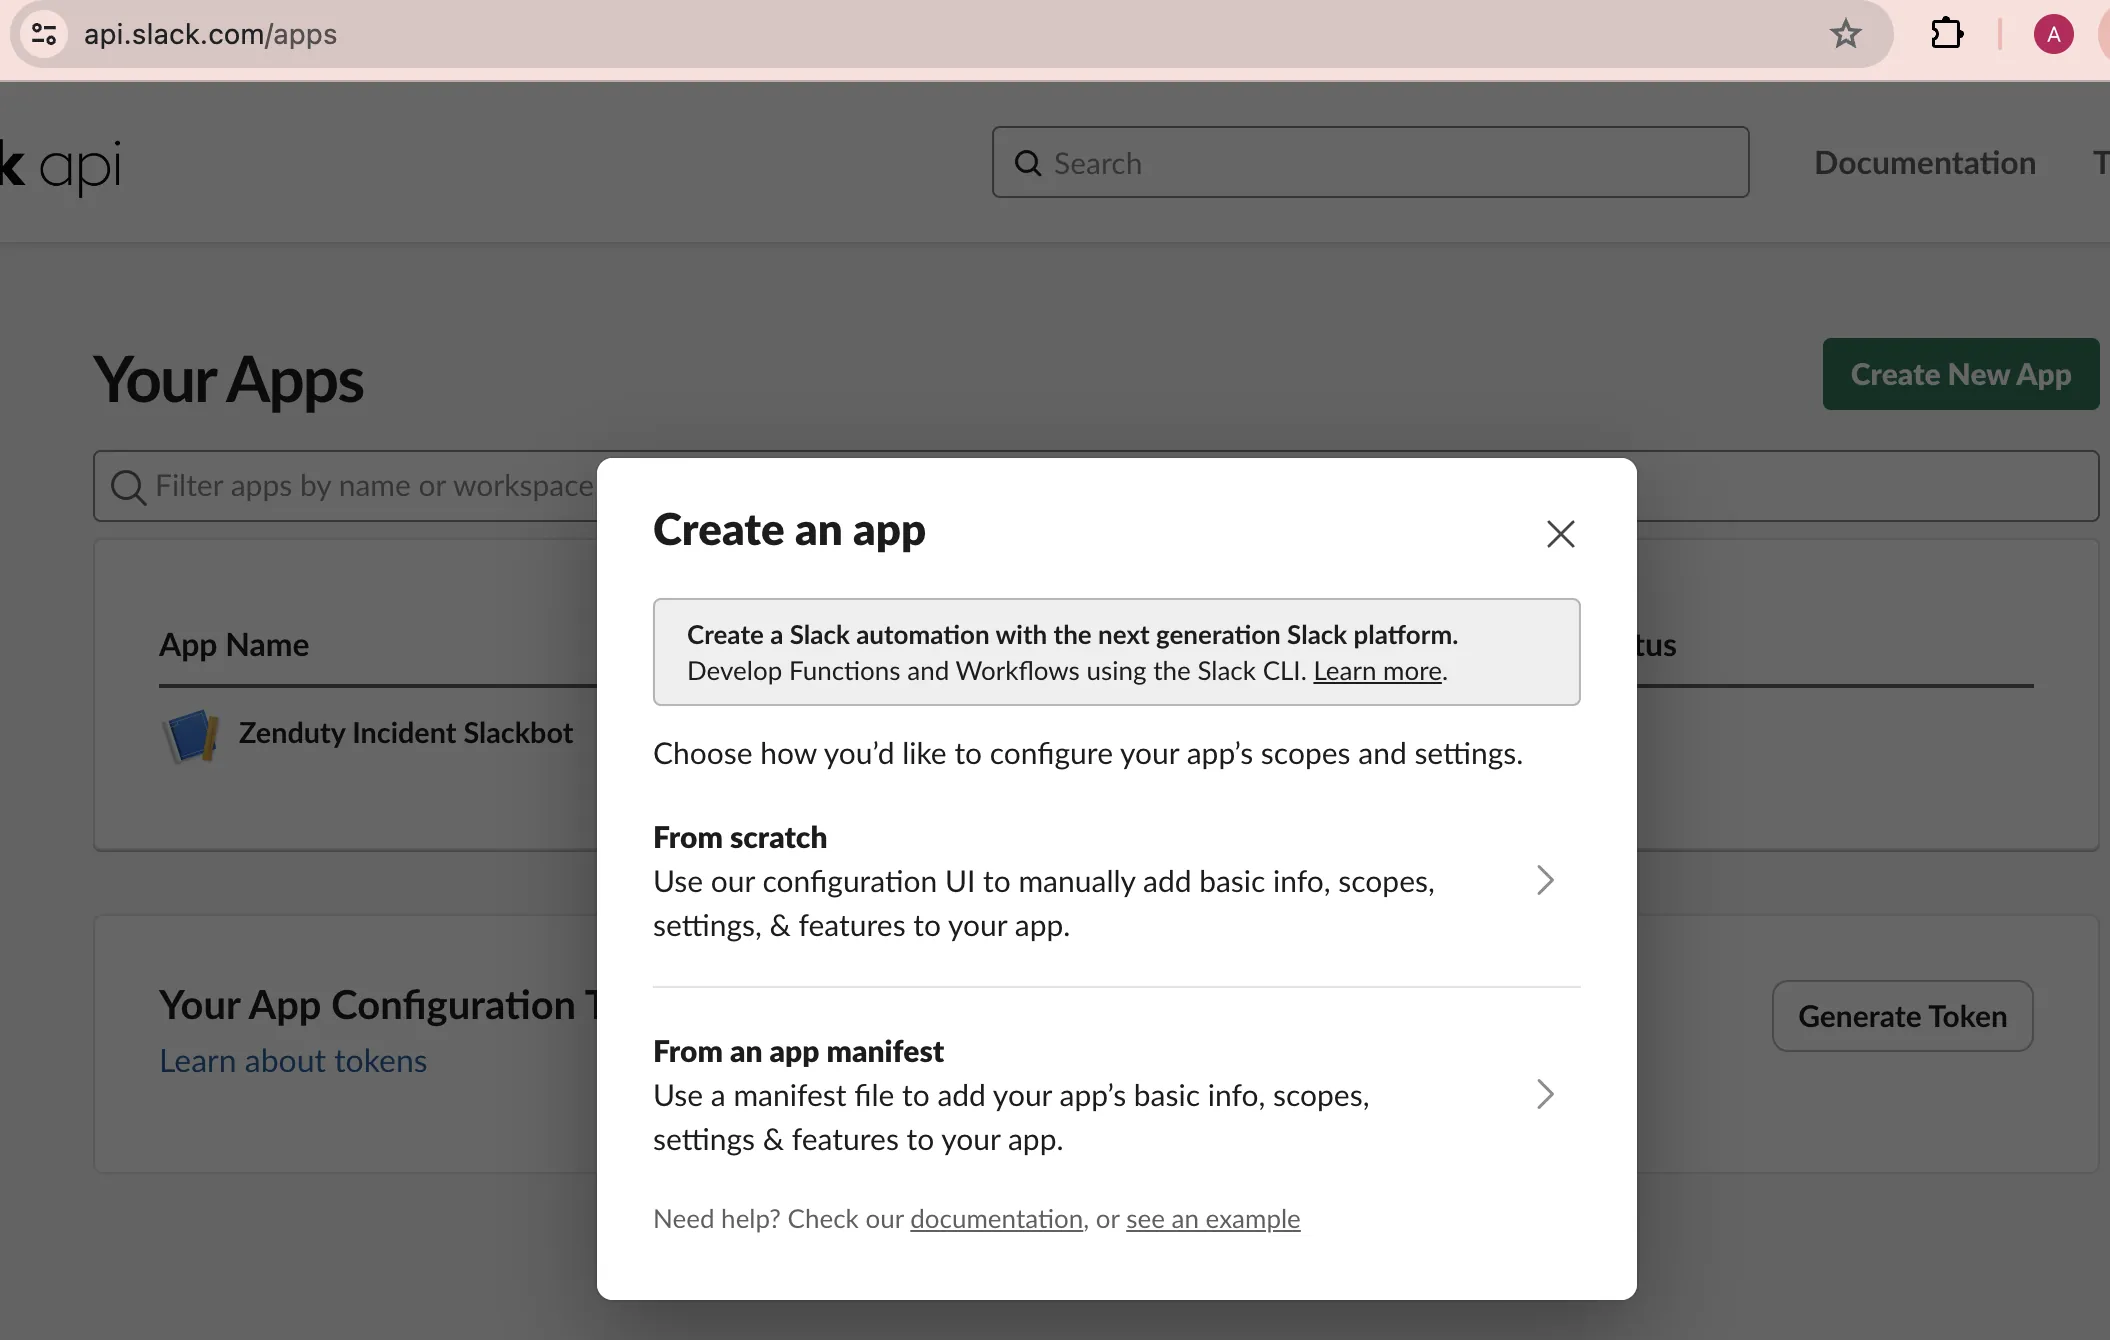Click the filter apps magnifier icon
This screenshot has height=1340, width=2110.
click(128, 487)
